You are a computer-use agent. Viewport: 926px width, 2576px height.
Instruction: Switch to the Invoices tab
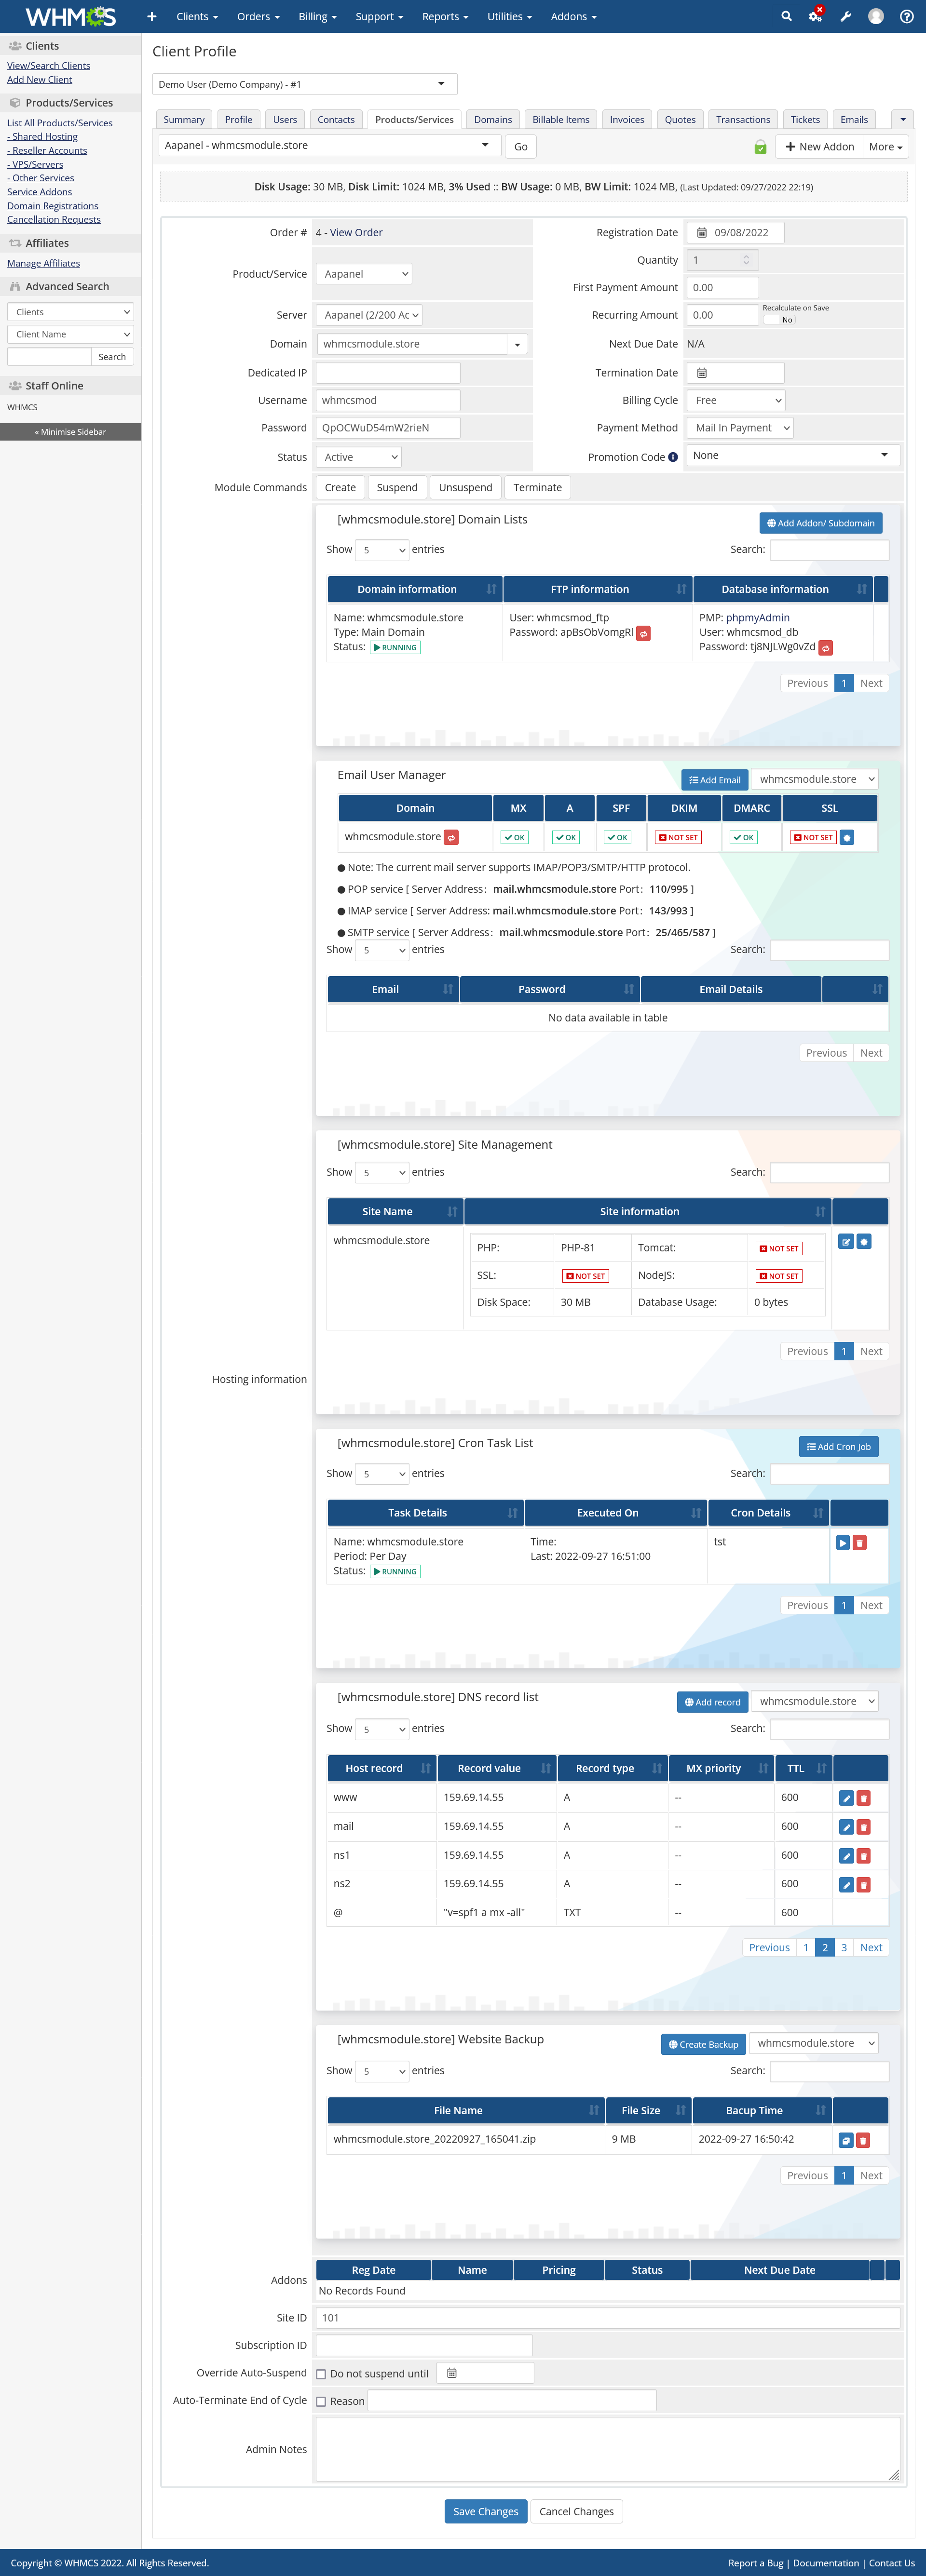coord(627,120)
